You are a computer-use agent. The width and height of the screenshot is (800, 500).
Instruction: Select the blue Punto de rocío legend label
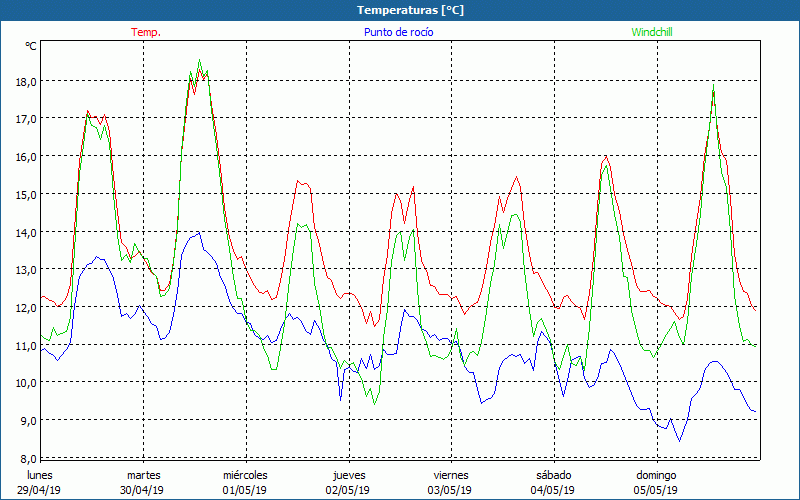(398, 32)
